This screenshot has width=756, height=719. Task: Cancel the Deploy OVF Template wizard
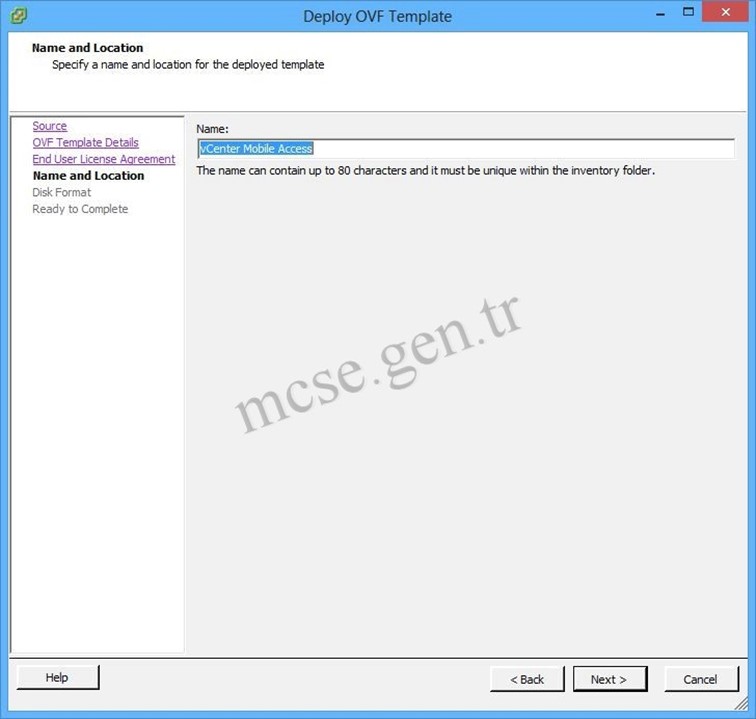pyautogui.click(x=701, y=679)
